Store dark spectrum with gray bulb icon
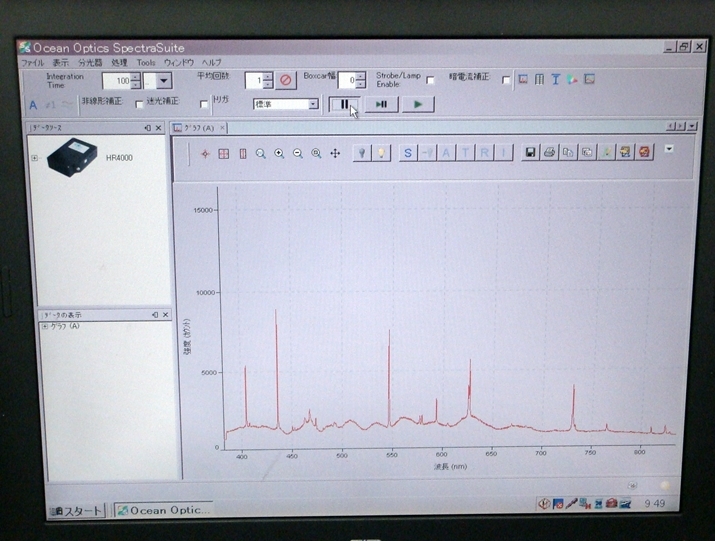 pos(362,153)
